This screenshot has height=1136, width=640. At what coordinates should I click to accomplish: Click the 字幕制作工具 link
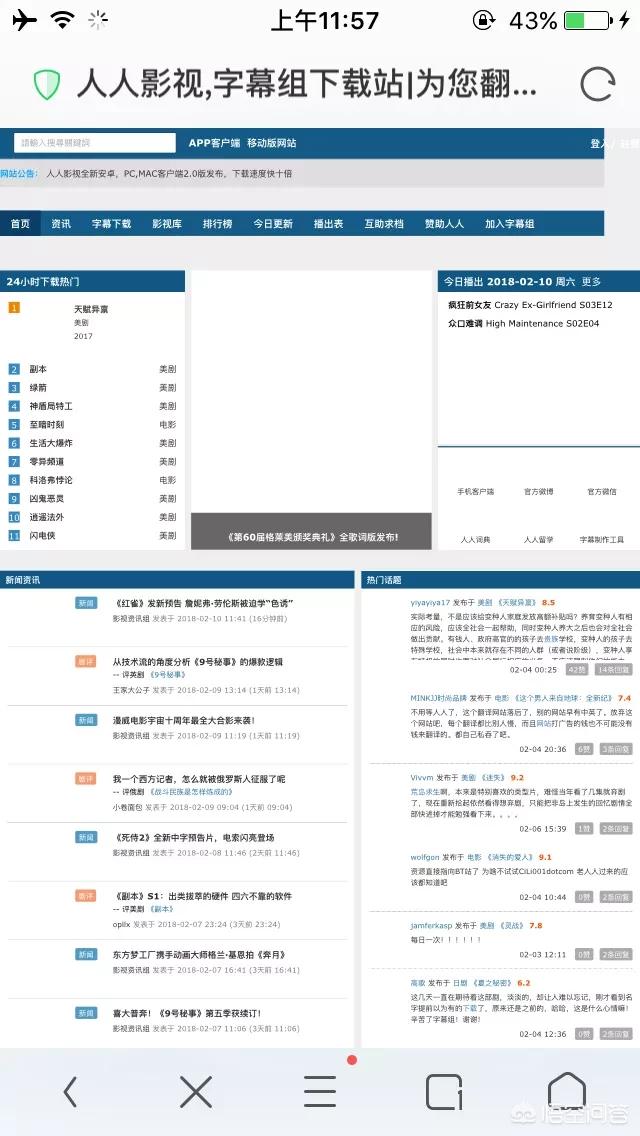tap(602, 540)
